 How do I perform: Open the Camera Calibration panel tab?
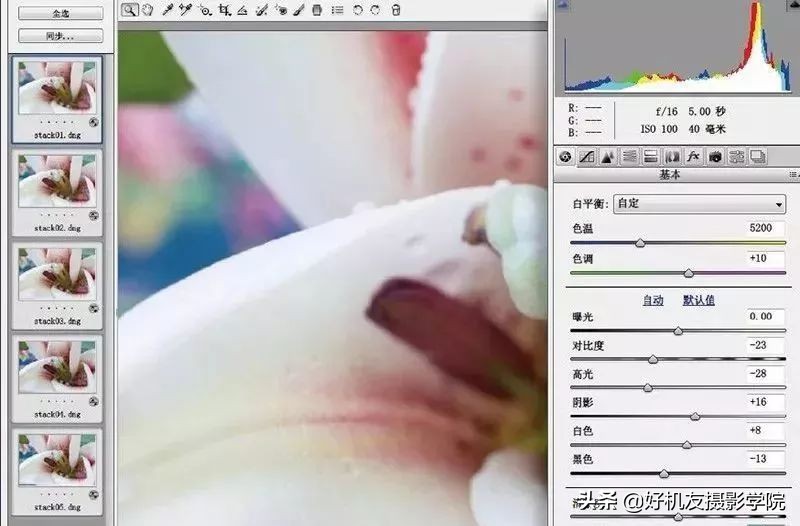[x=715, y=157]
